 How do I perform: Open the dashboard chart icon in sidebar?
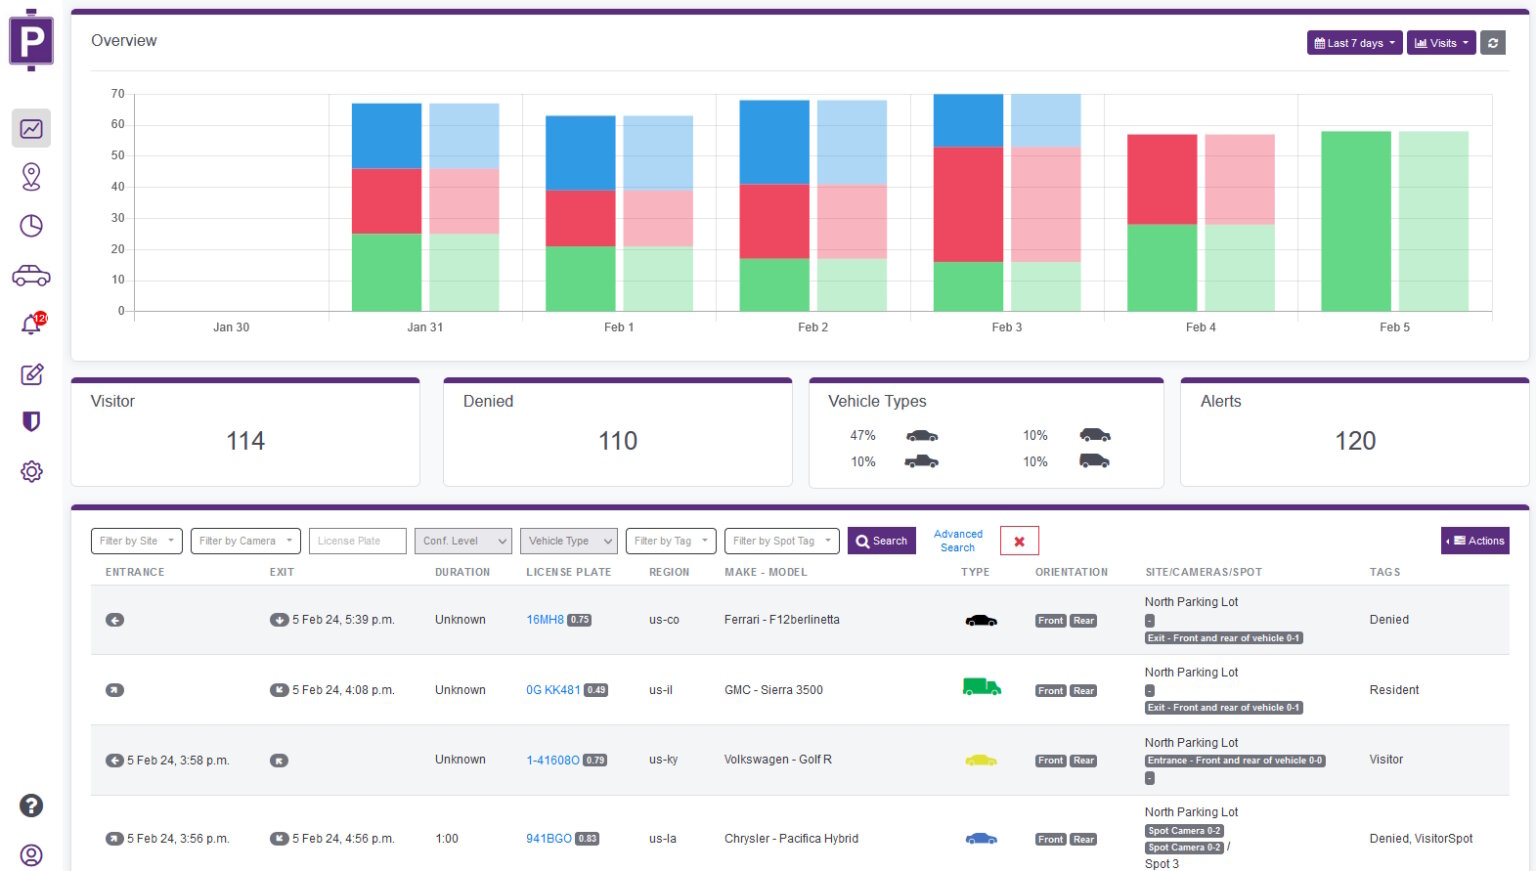(x=31, y=128)
